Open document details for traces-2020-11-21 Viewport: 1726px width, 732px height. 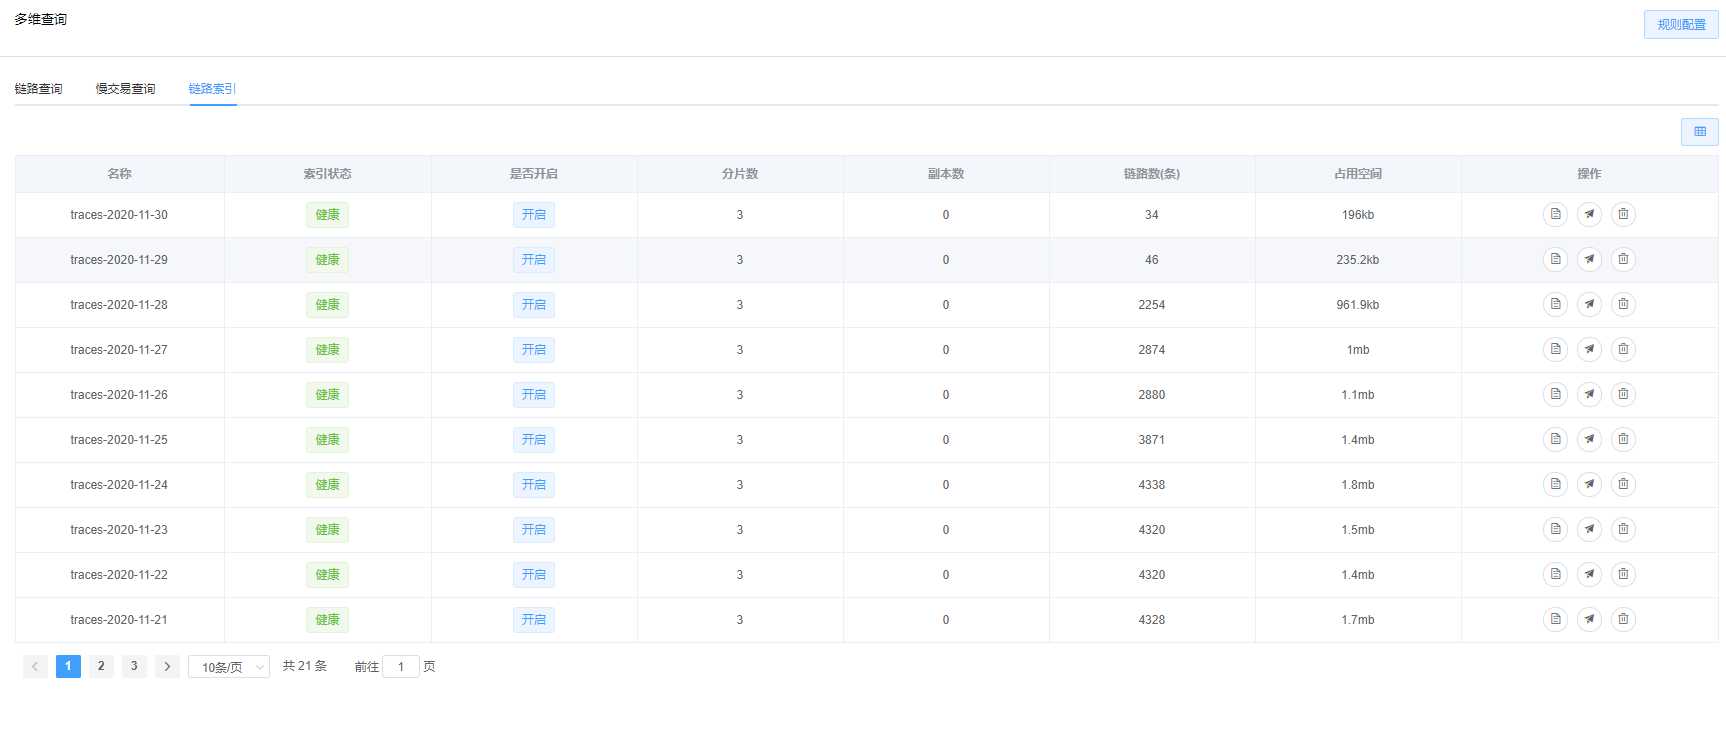point(1555,619)
